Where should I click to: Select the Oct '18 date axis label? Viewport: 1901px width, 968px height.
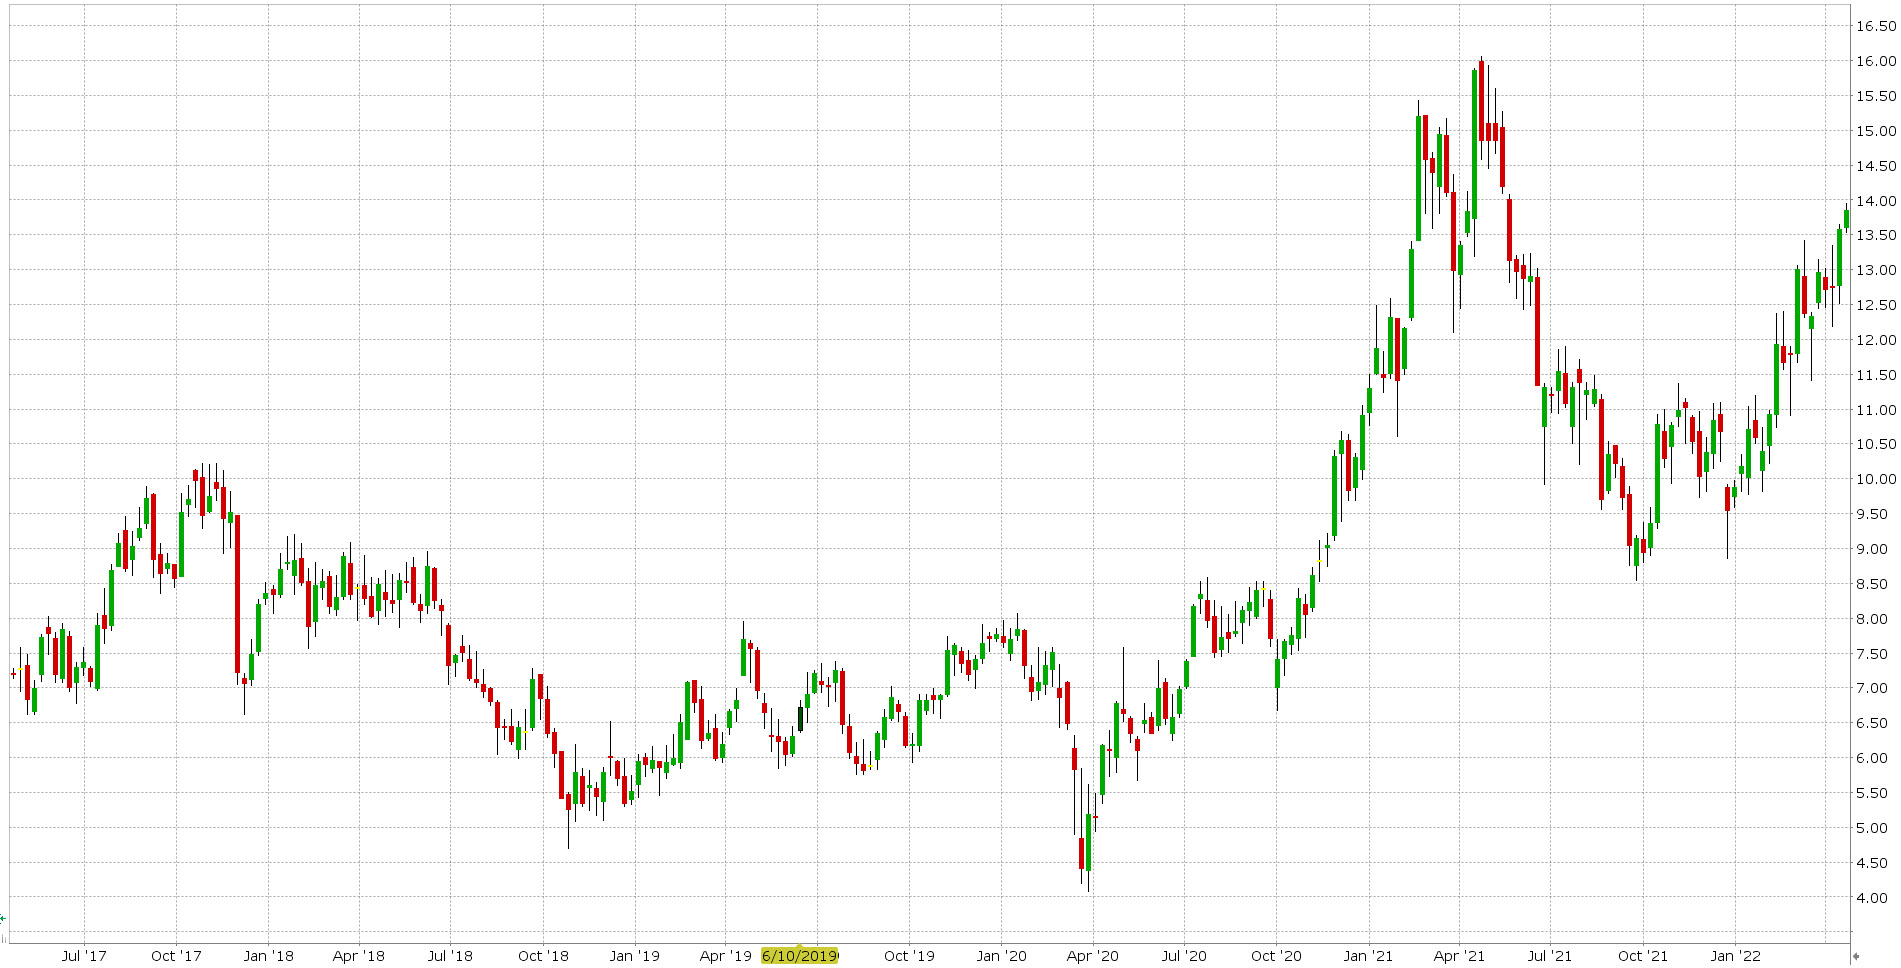coord(543,955)
